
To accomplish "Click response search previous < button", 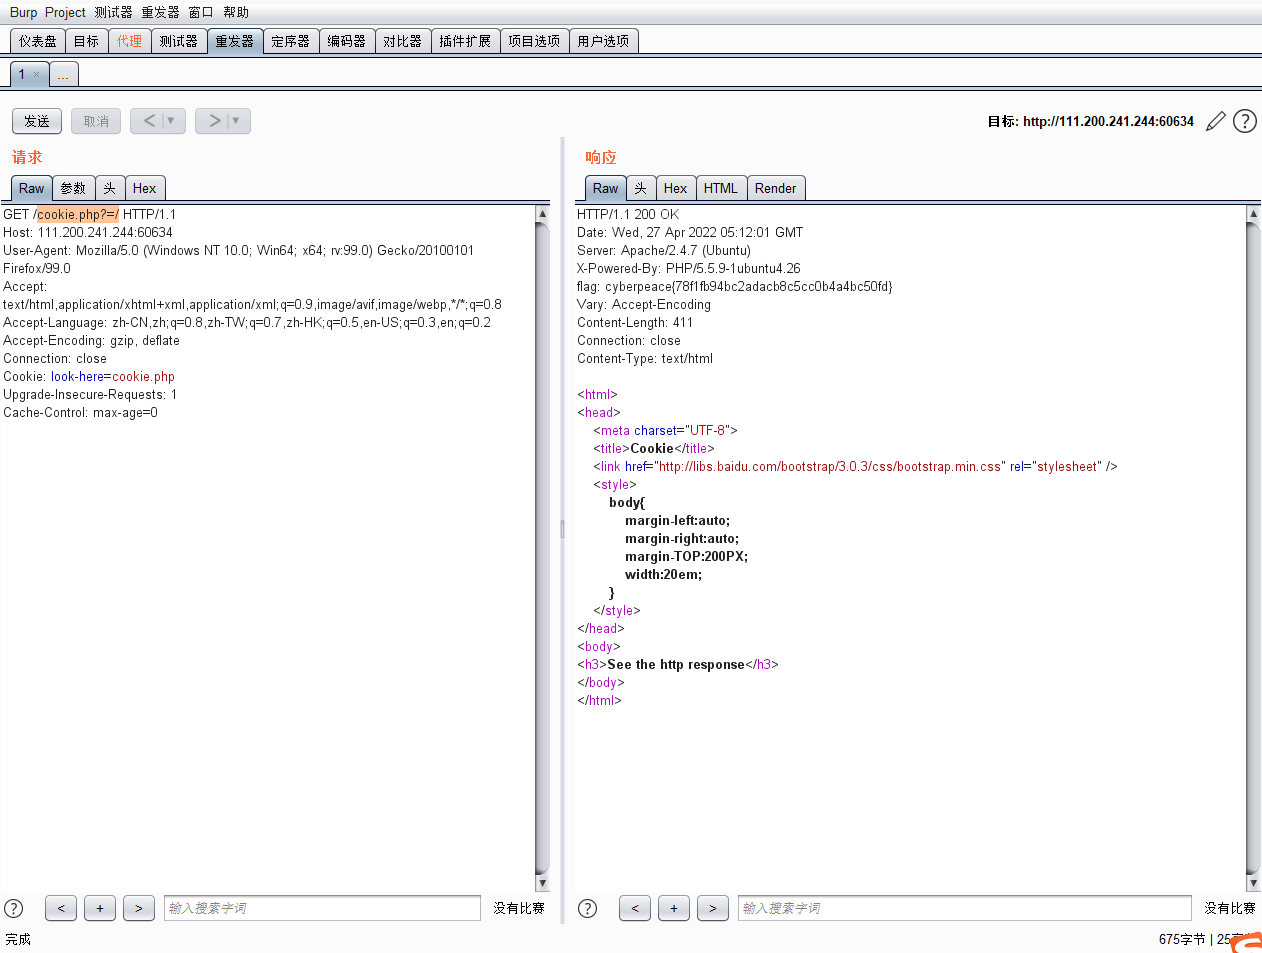I will [x=635, y=908].
